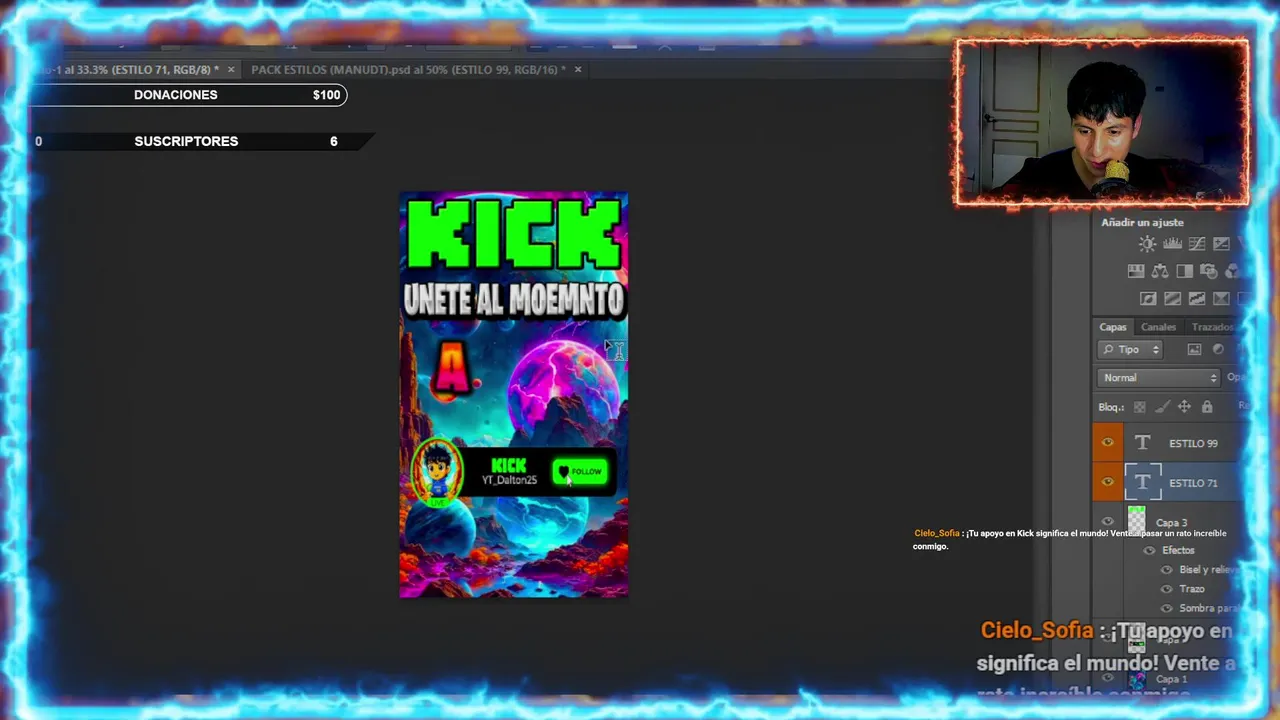Select the ESTILO 99 layer name

(x=1193, y=443)
